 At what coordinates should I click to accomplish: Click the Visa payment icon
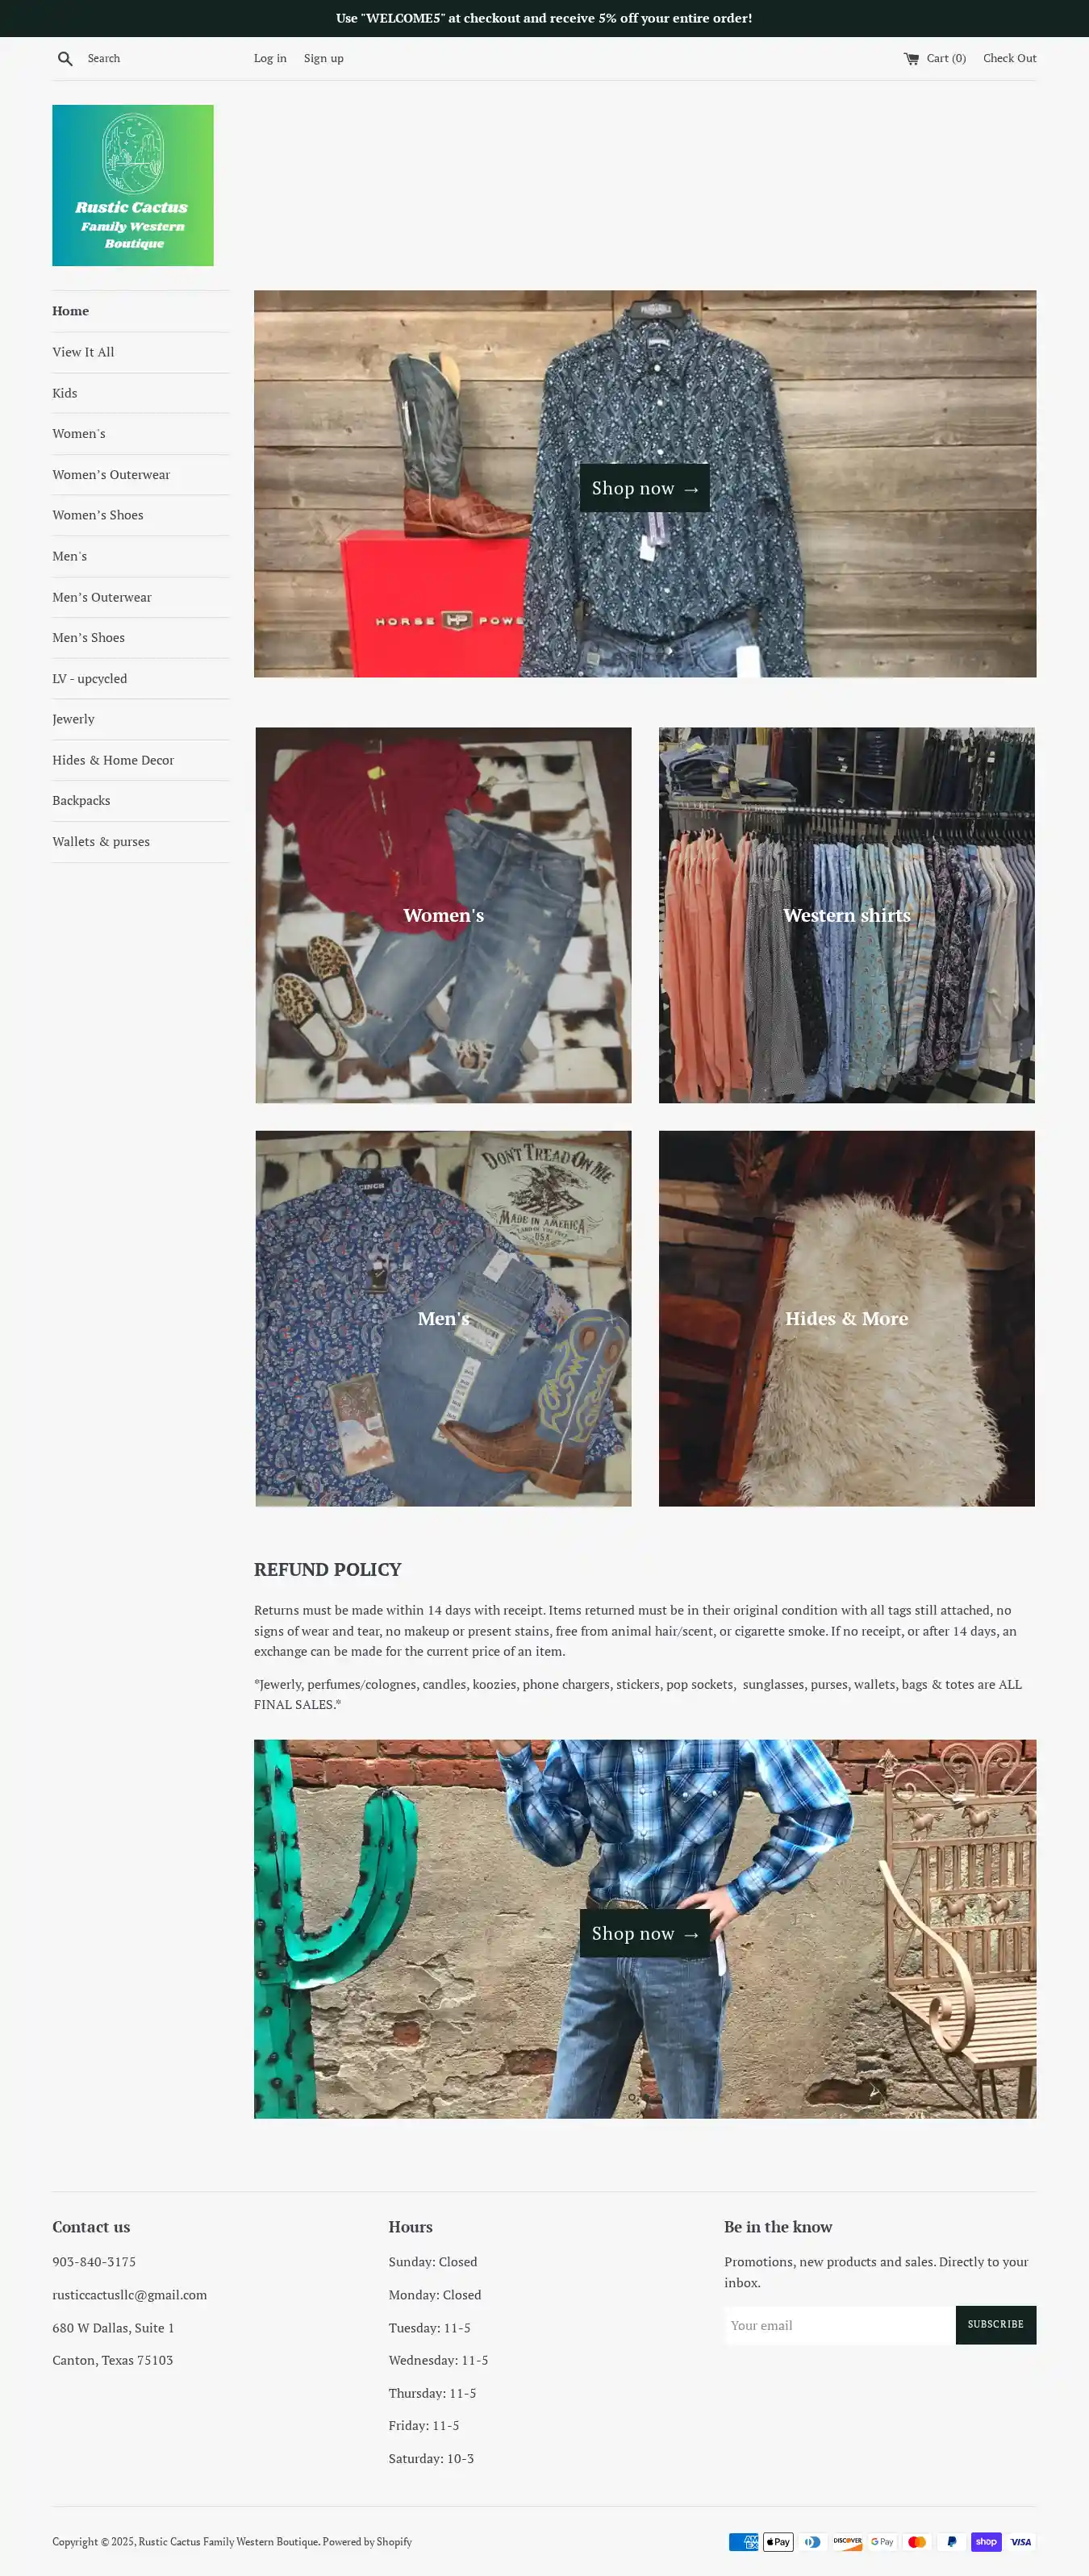click(1021, 2541)
